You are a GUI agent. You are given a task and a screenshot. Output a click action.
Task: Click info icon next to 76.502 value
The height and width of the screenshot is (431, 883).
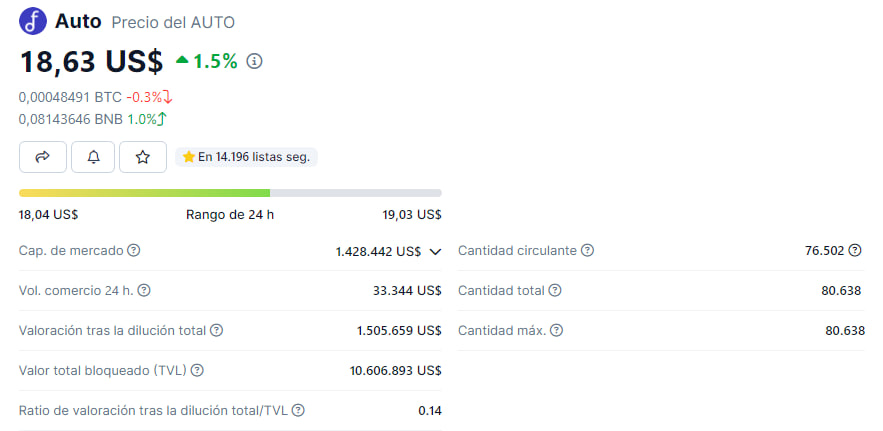[855, 250]
